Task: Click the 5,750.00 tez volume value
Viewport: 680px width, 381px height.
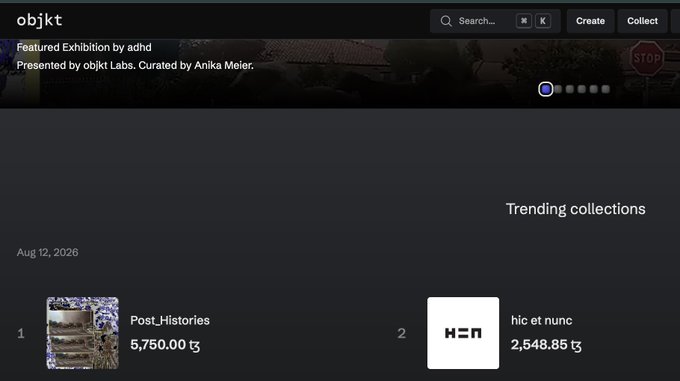Action: tap(165, 345)
